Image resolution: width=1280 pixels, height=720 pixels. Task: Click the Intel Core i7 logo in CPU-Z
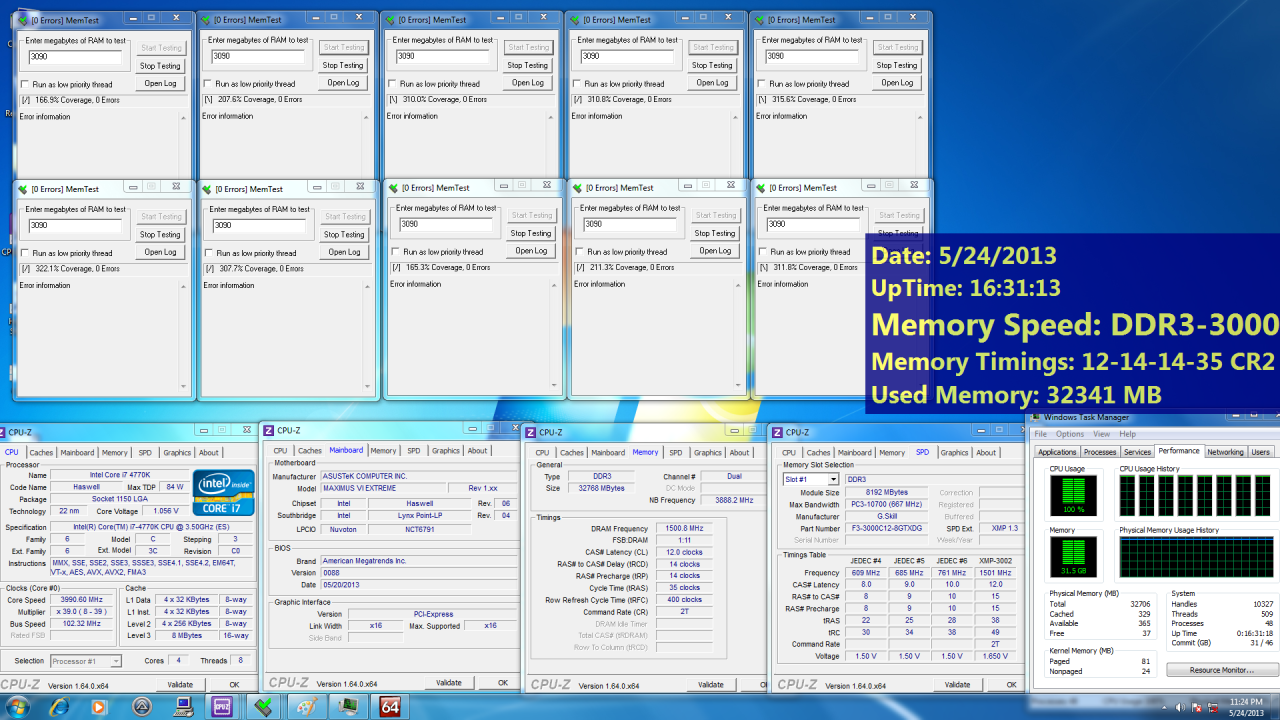pyautogui.click(x=222, y=493)
